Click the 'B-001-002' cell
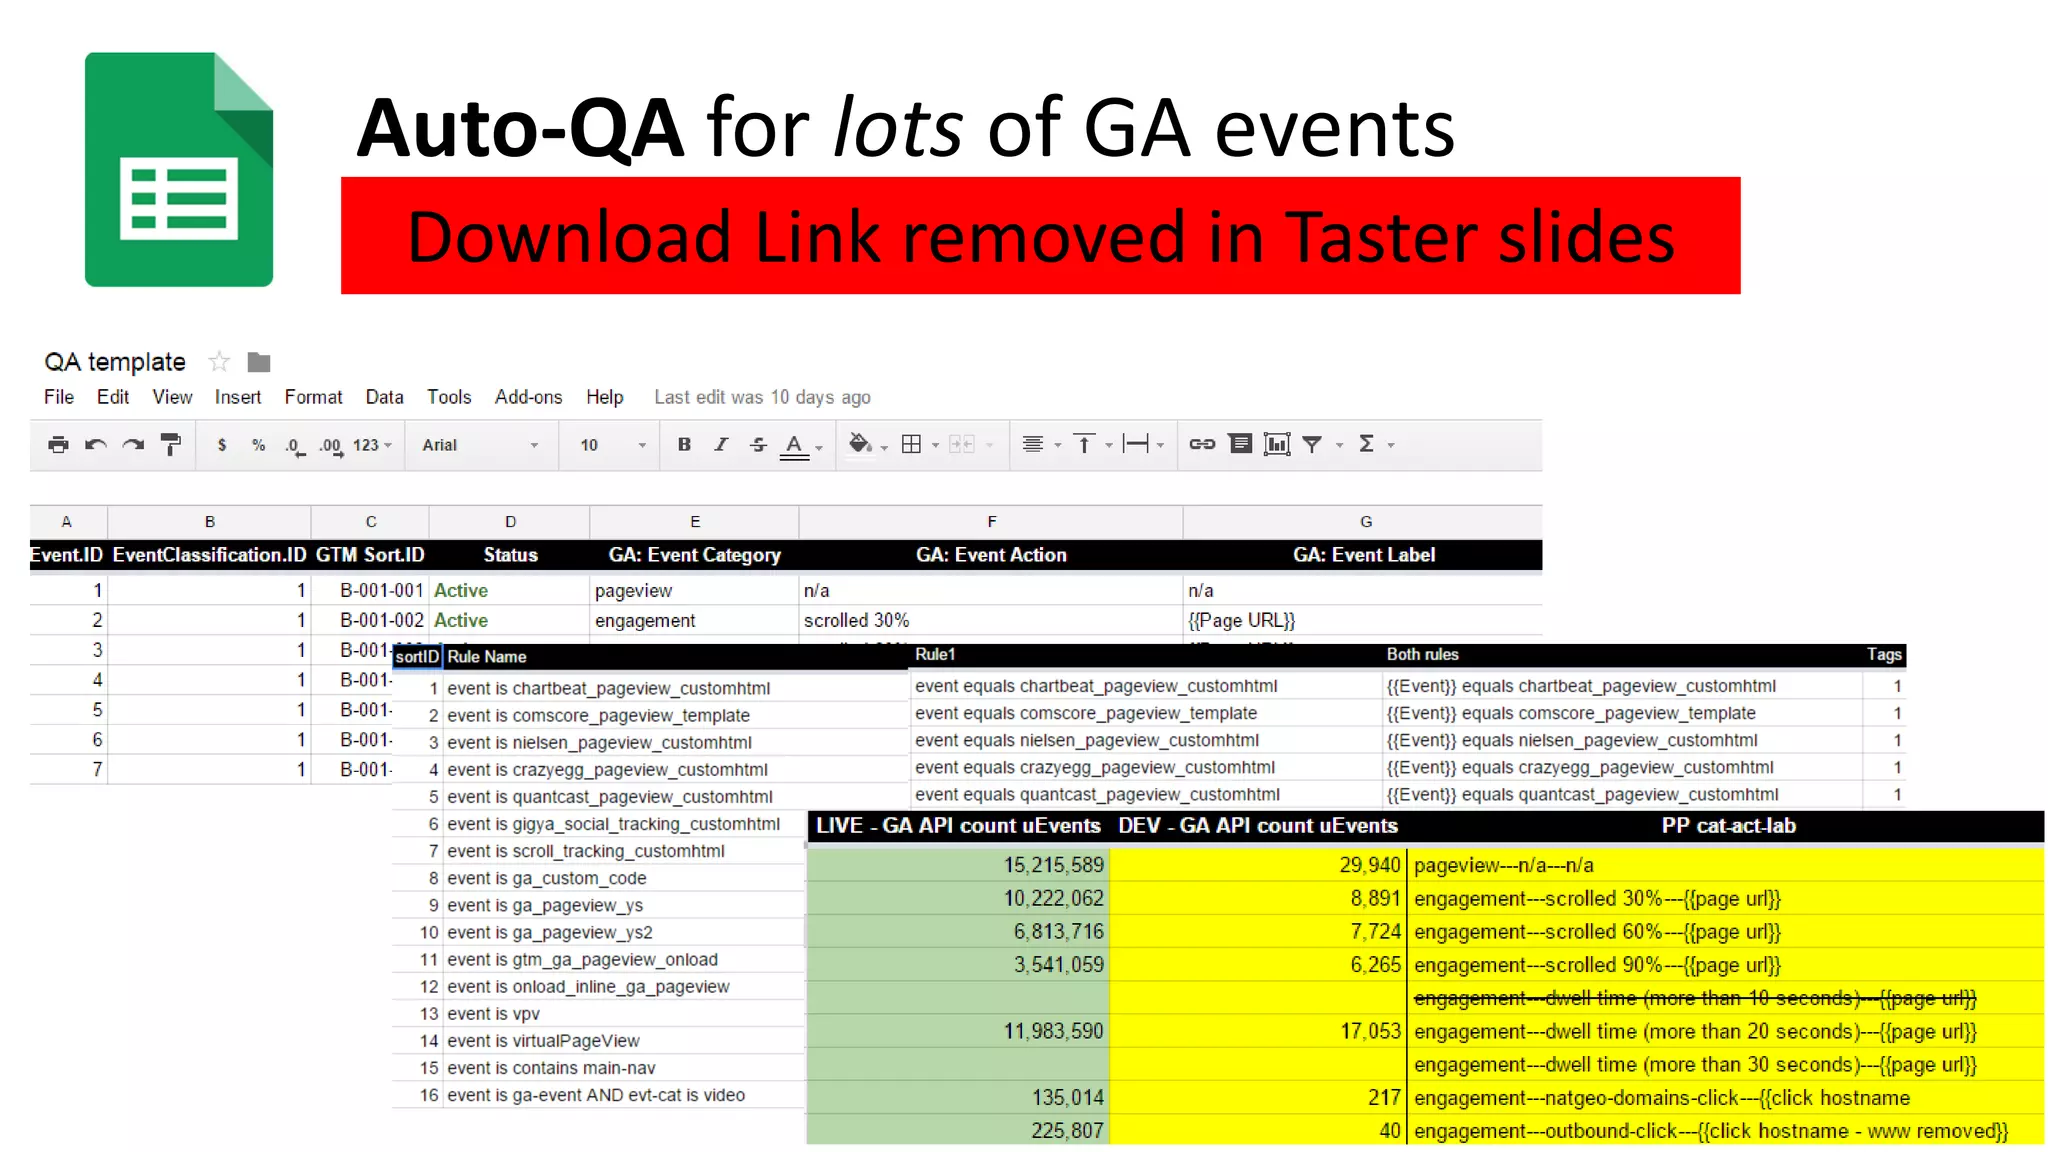 point(370,620)
